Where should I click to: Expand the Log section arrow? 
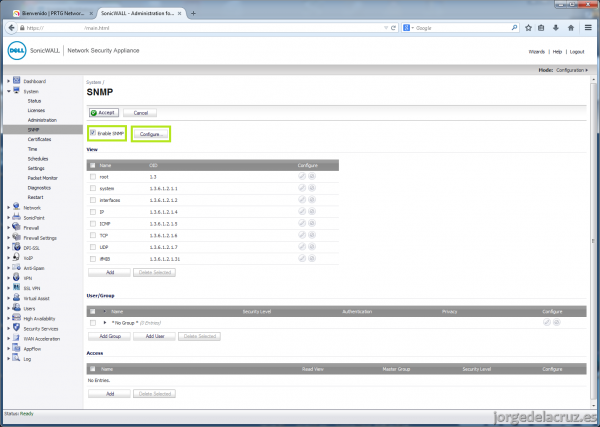8,359
